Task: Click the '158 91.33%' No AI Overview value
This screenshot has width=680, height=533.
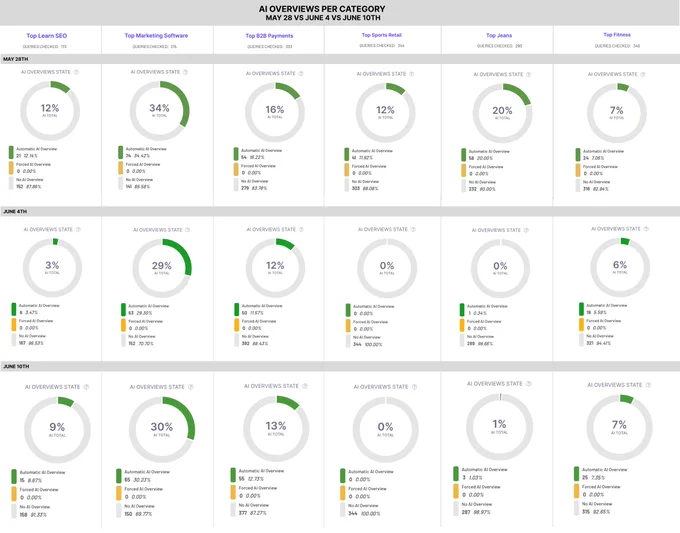Action: point(33,515)
